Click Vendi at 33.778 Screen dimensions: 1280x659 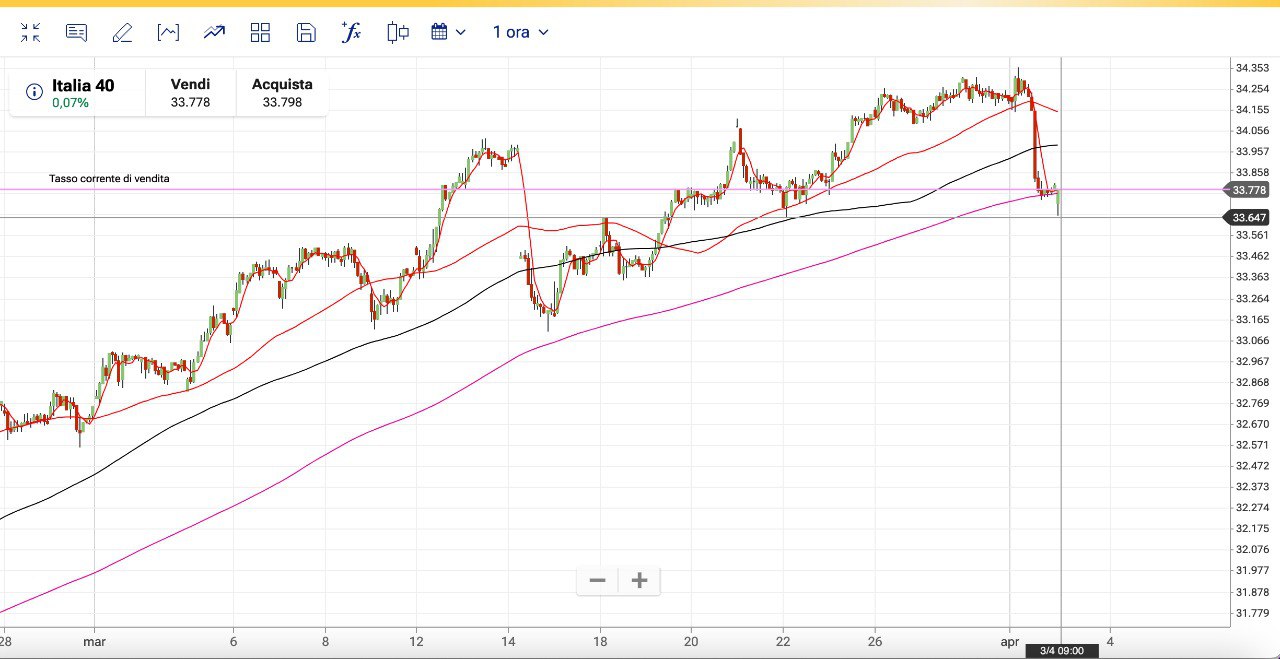pos(190,93)
